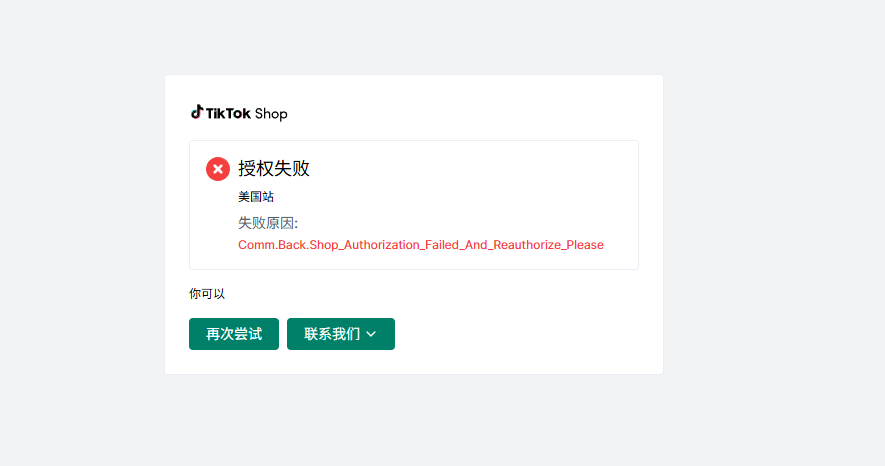Expand the 联系我们 dropdown chevron
Image resolution: width=885 pixels, height=466 pixels.
tap(371, 334)
